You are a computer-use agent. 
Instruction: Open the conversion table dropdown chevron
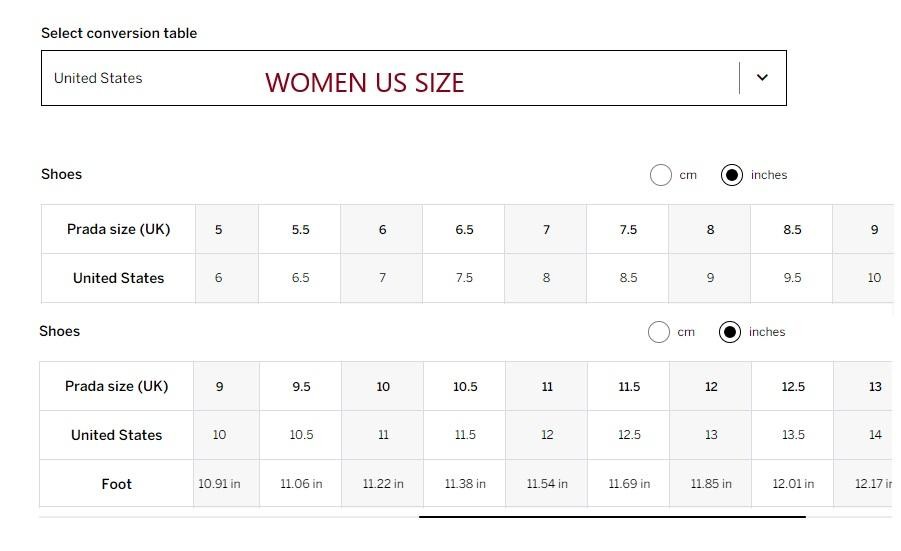pyautogui.click(x=762, y=78)
